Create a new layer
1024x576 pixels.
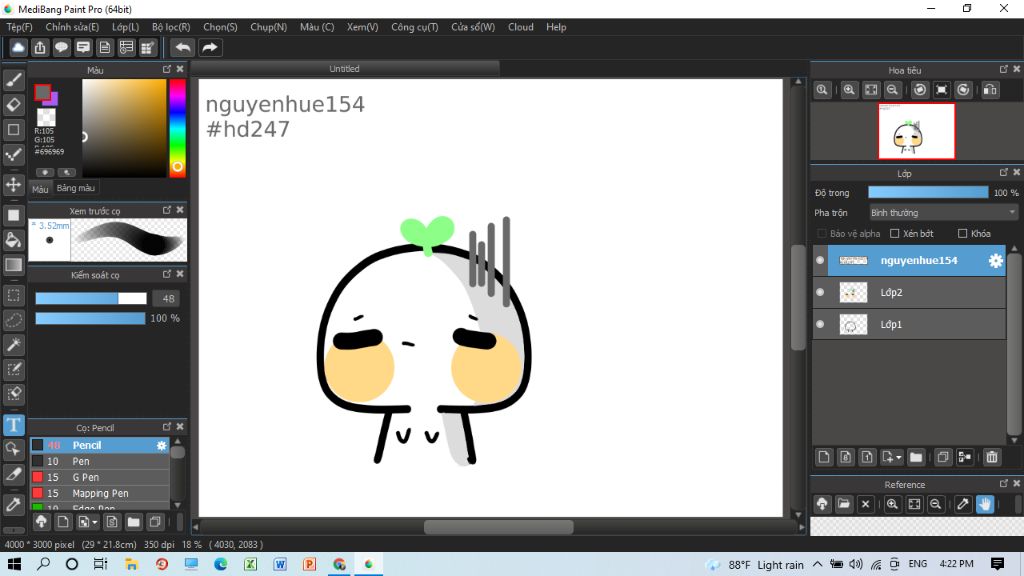[x=824, y=457]
